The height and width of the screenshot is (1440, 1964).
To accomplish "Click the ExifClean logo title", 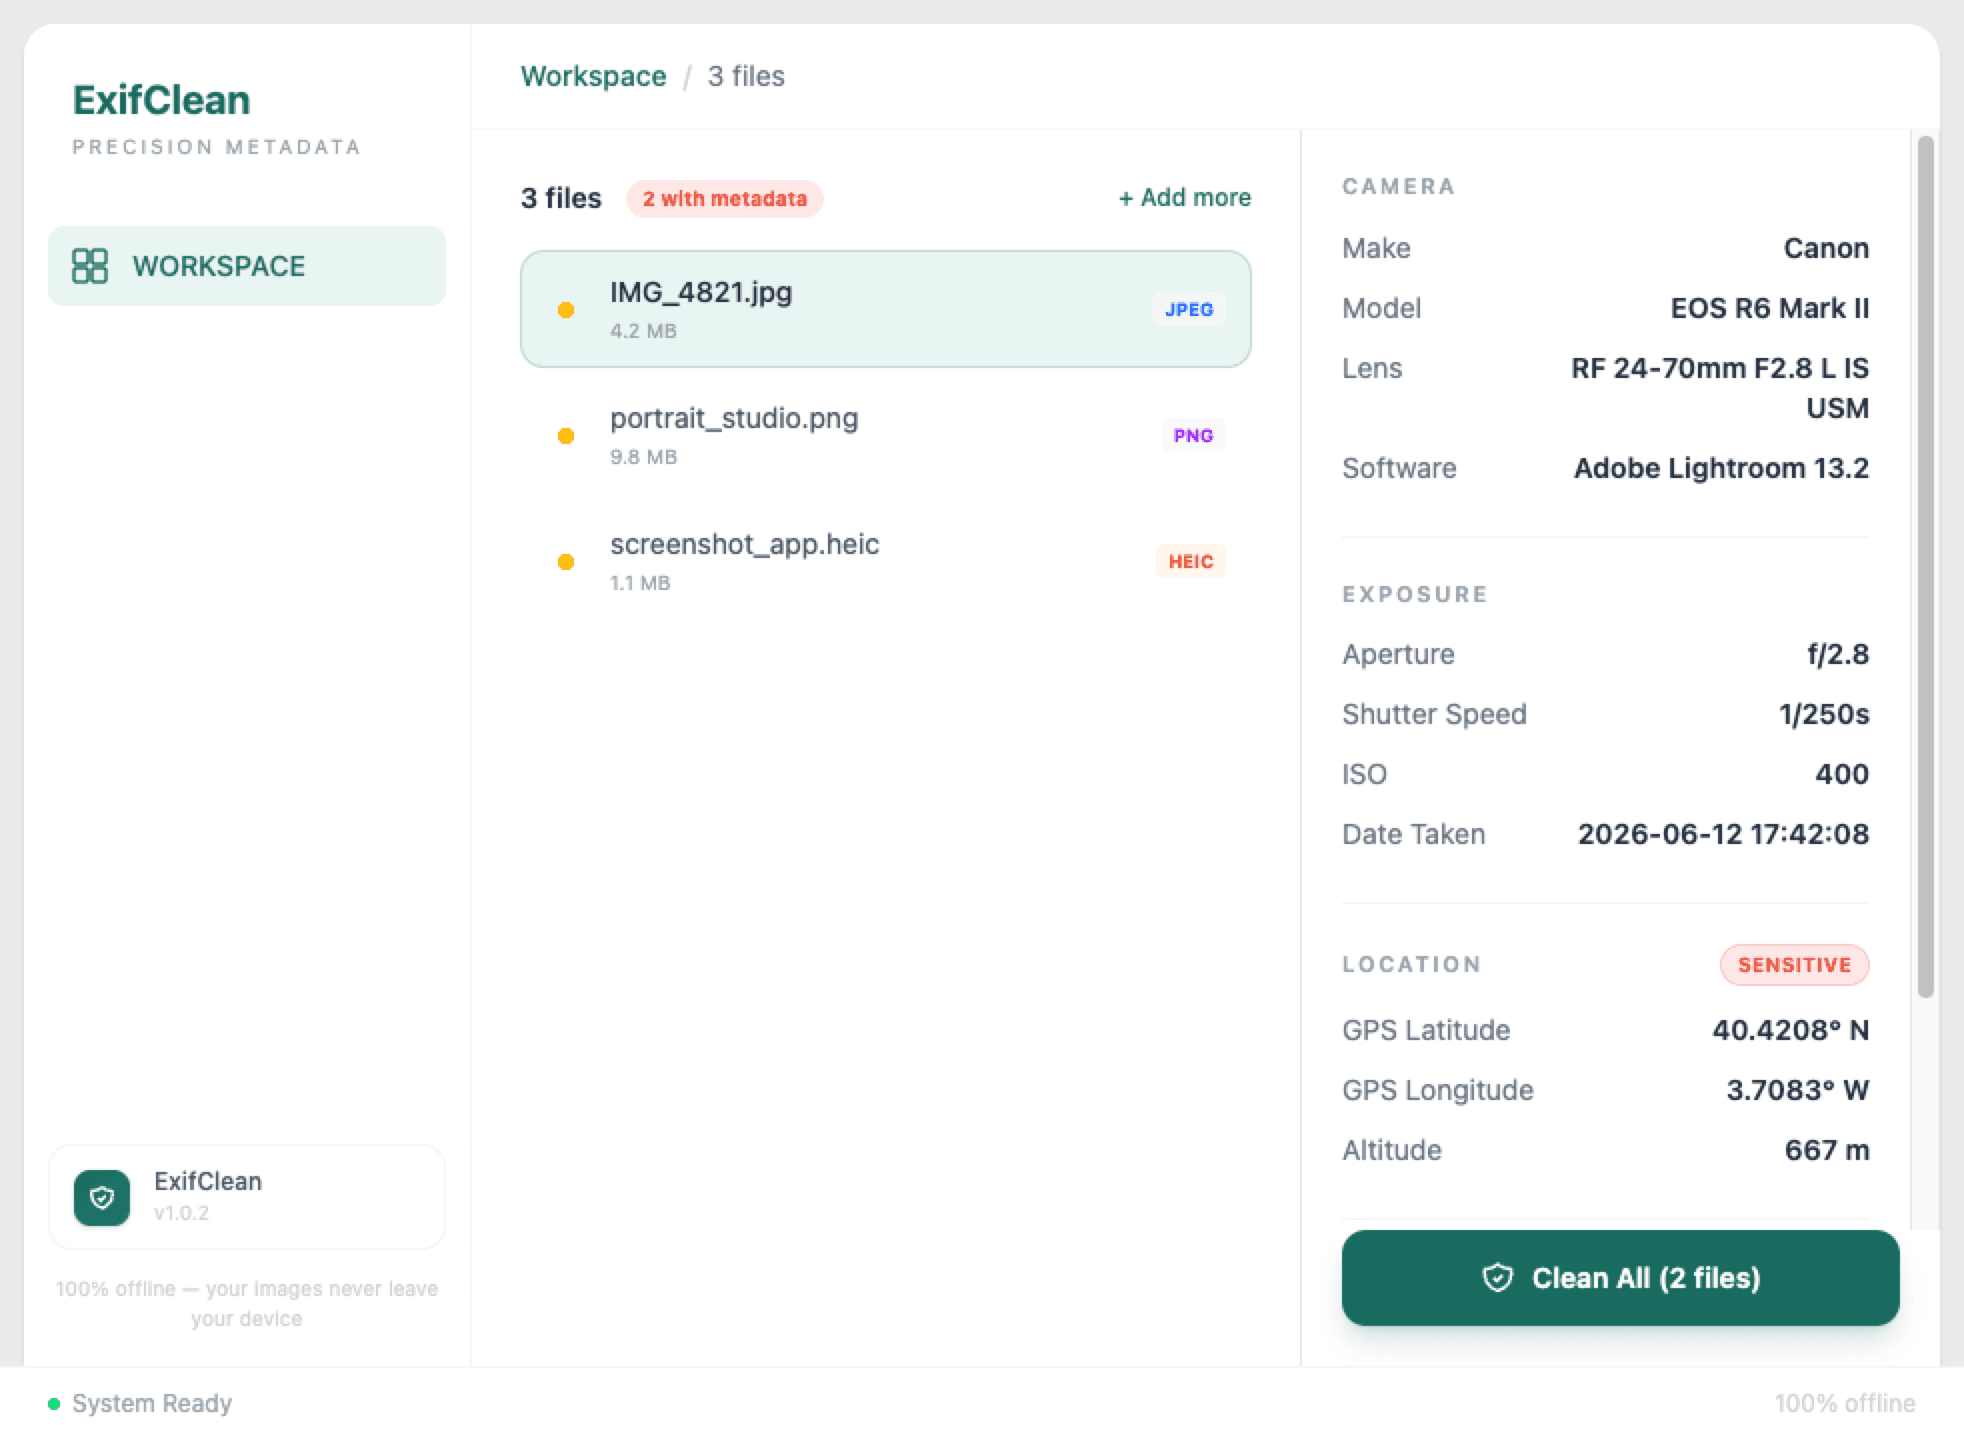I will tap(161, 100).
